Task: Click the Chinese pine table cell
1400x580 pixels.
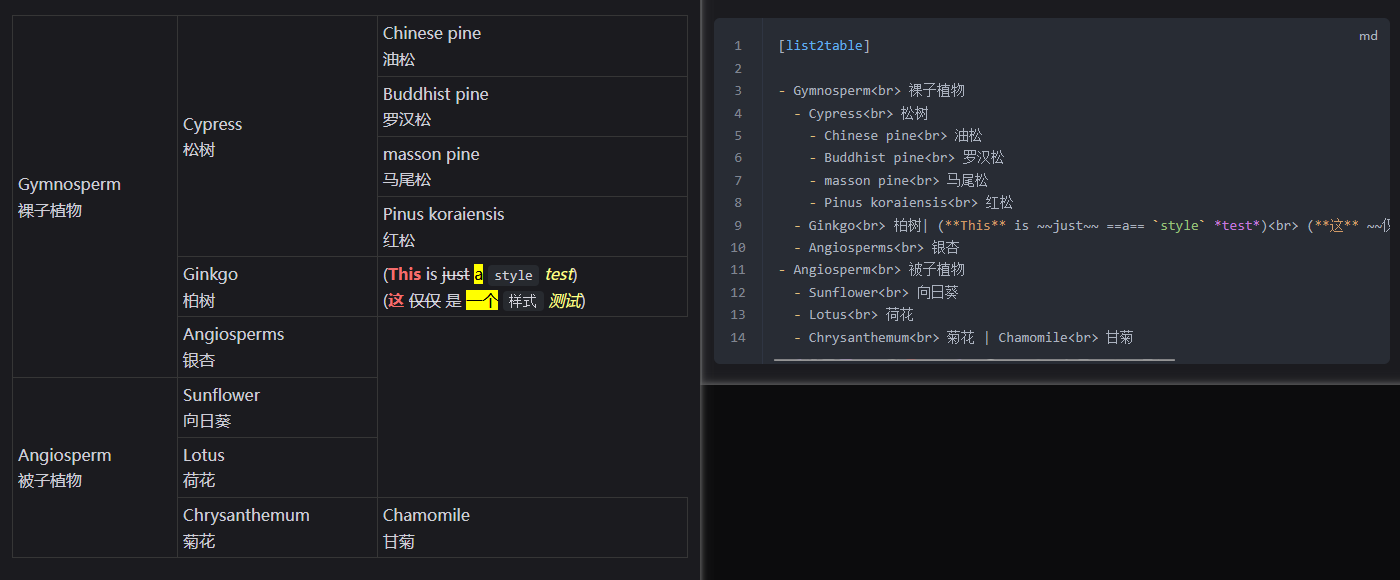Action: pyautogui.click(x=532, y=46)
